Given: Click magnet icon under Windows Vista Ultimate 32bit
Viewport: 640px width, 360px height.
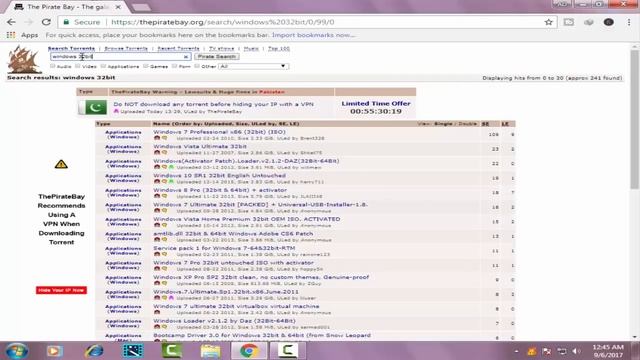Looking at the screenshot, I should pos(157,152).
